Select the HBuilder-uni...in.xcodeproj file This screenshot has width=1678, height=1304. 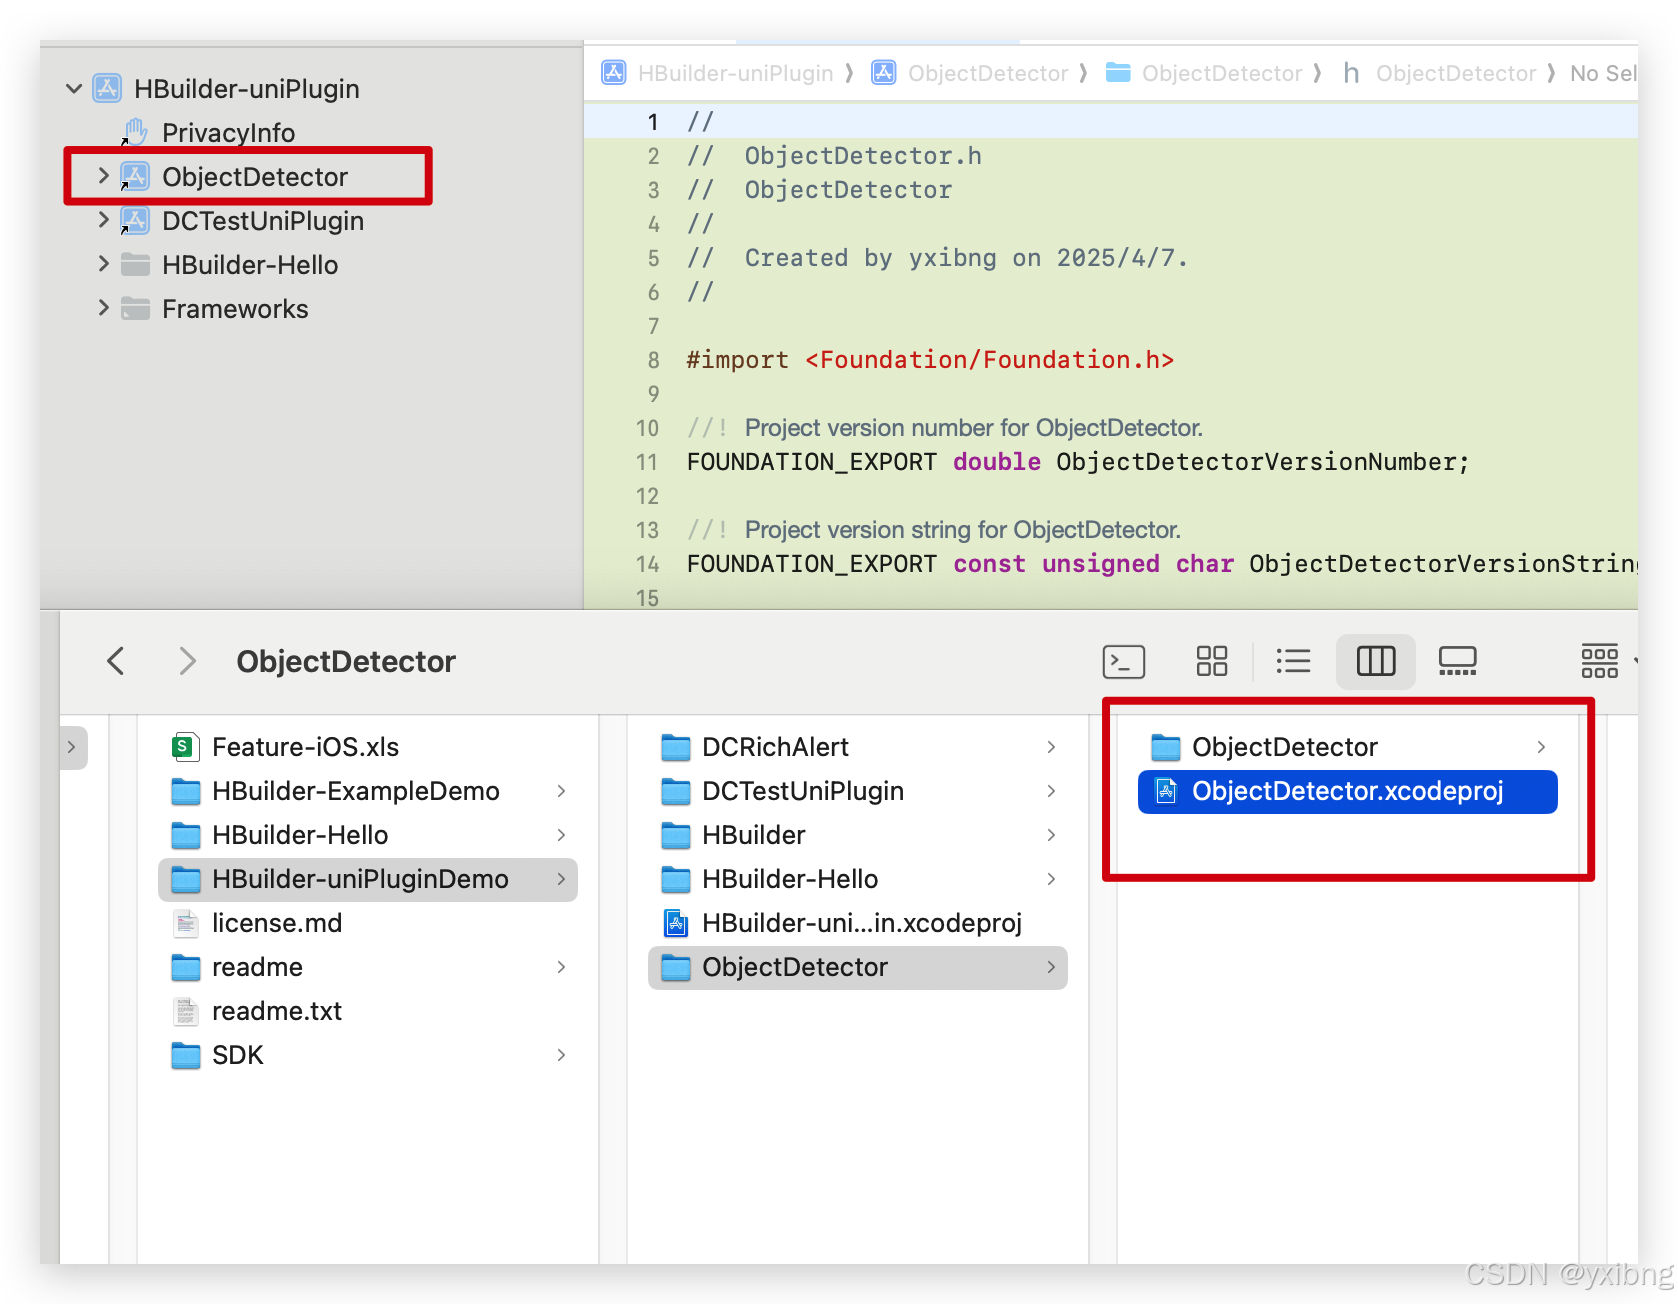[862, 923]
